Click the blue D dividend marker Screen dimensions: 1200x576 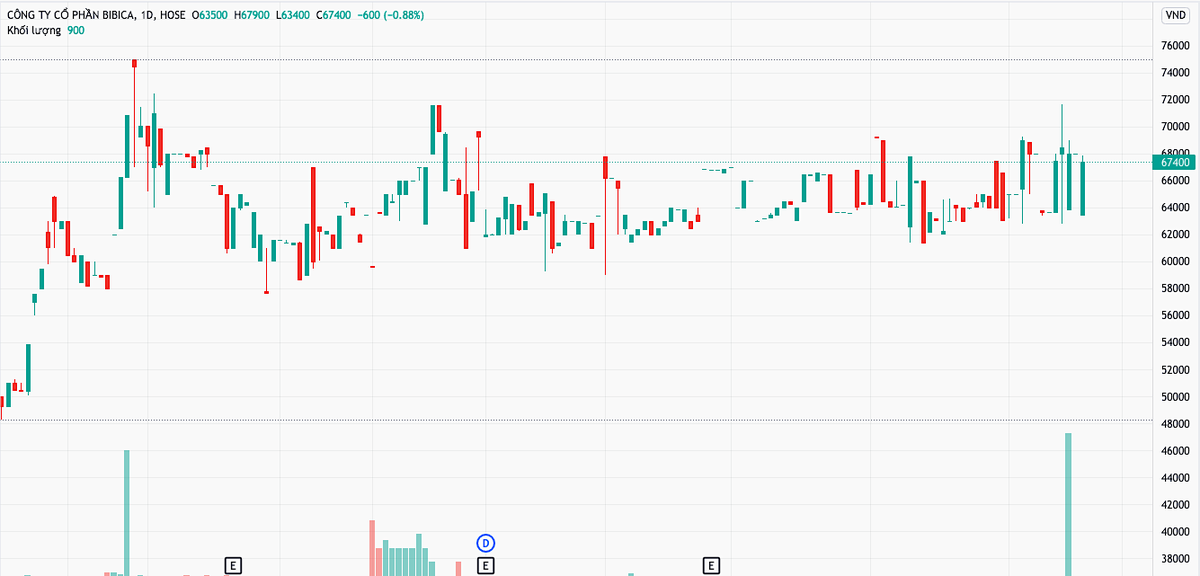[x=485, y=543]
